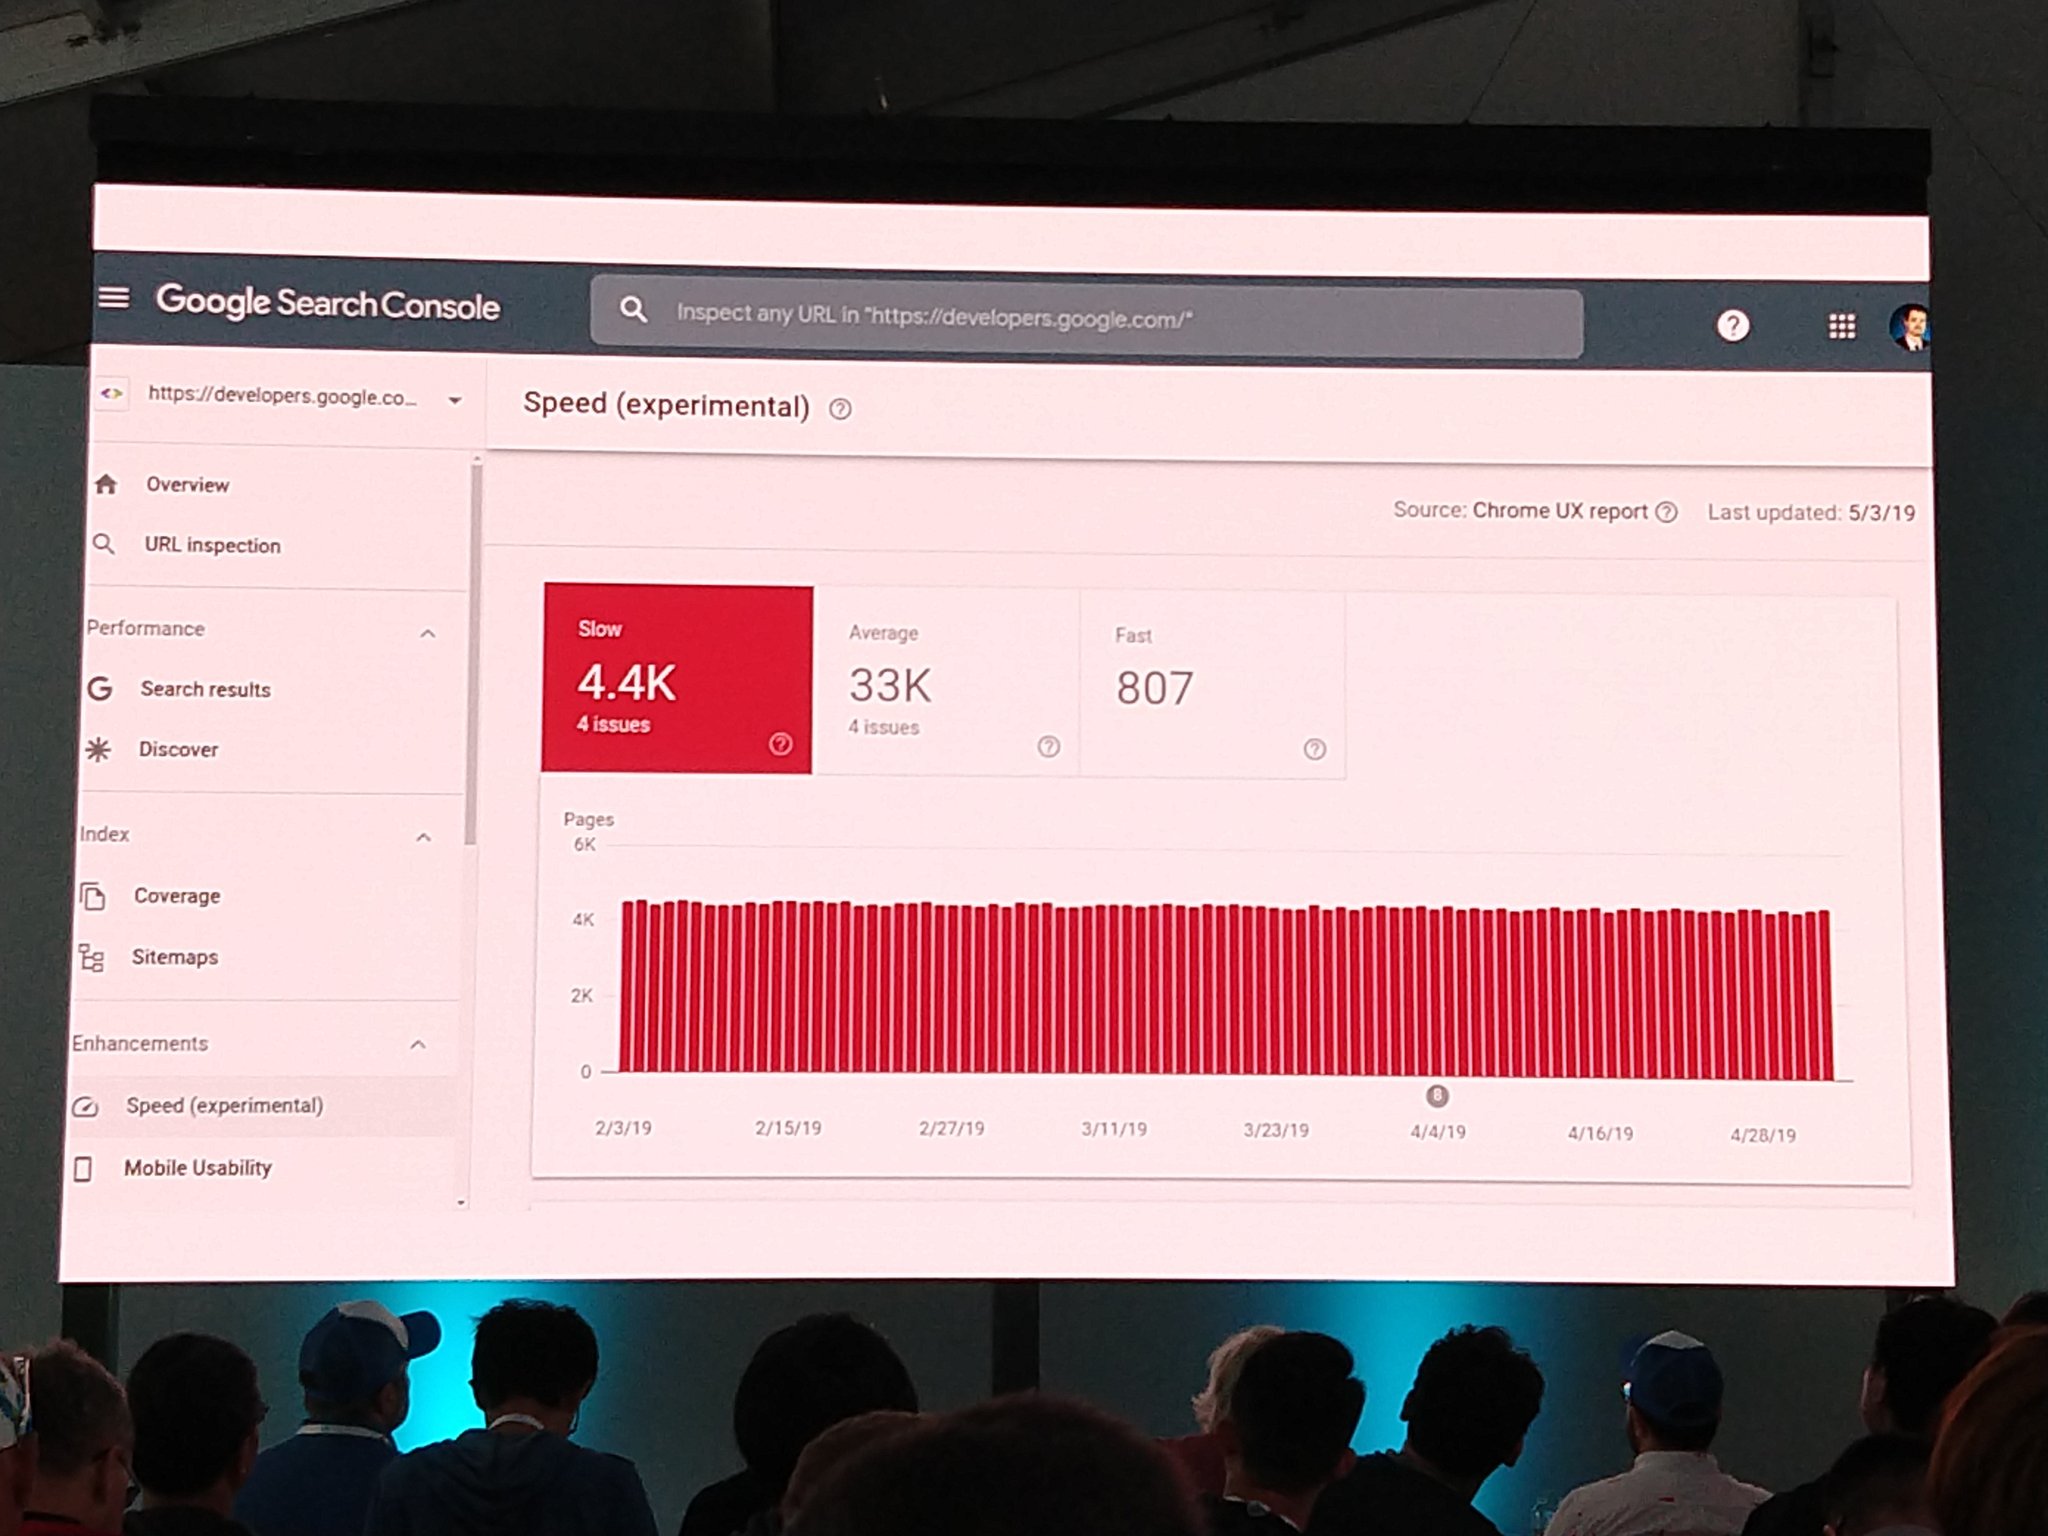Click the sidebar scroll down arrow
Viewport: 2048px width, 1536px height.
(x=461, y=1203)
